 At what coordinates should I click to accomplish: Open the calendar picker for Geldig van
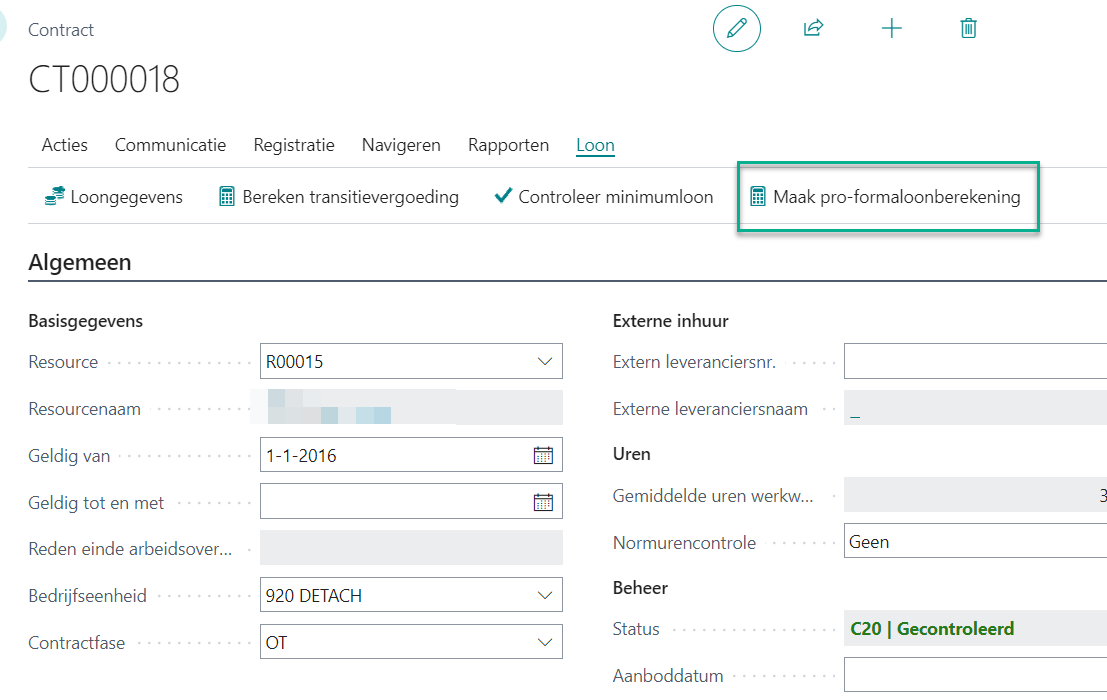point(543,456)
